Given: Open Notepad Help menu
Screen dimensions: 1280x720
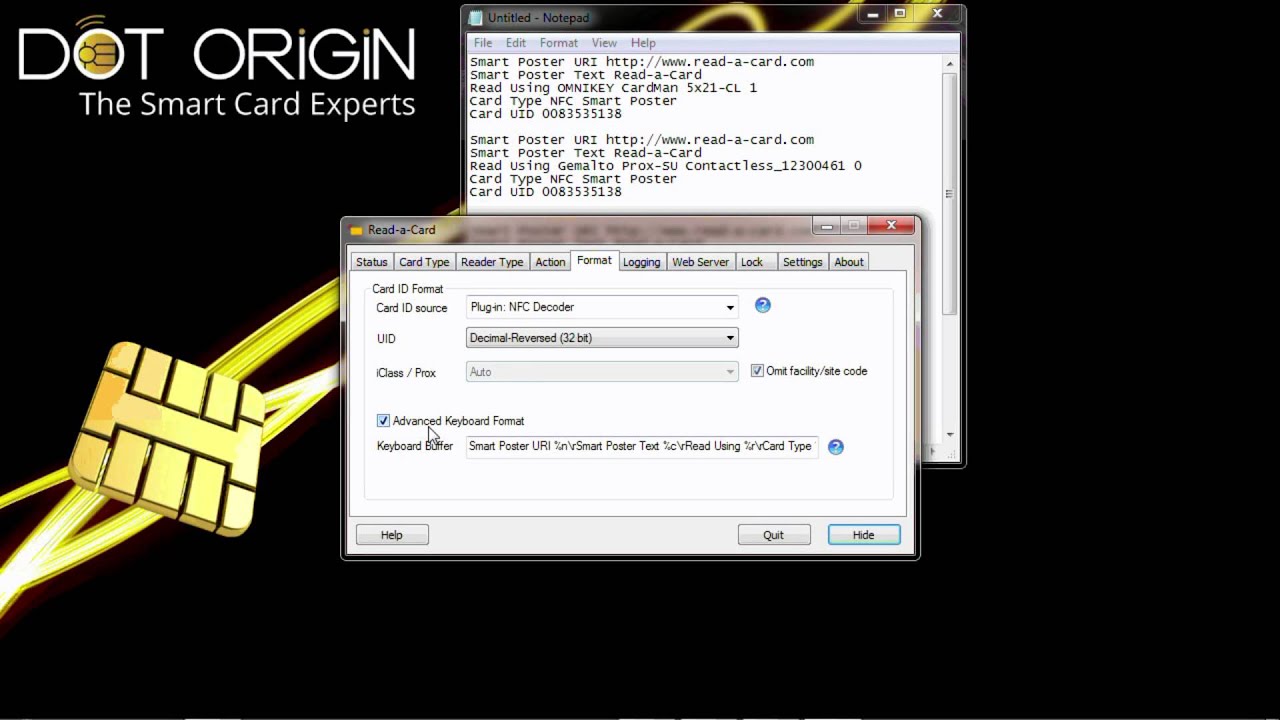Looking at the screenshot, I should click(x=643, y=43).
